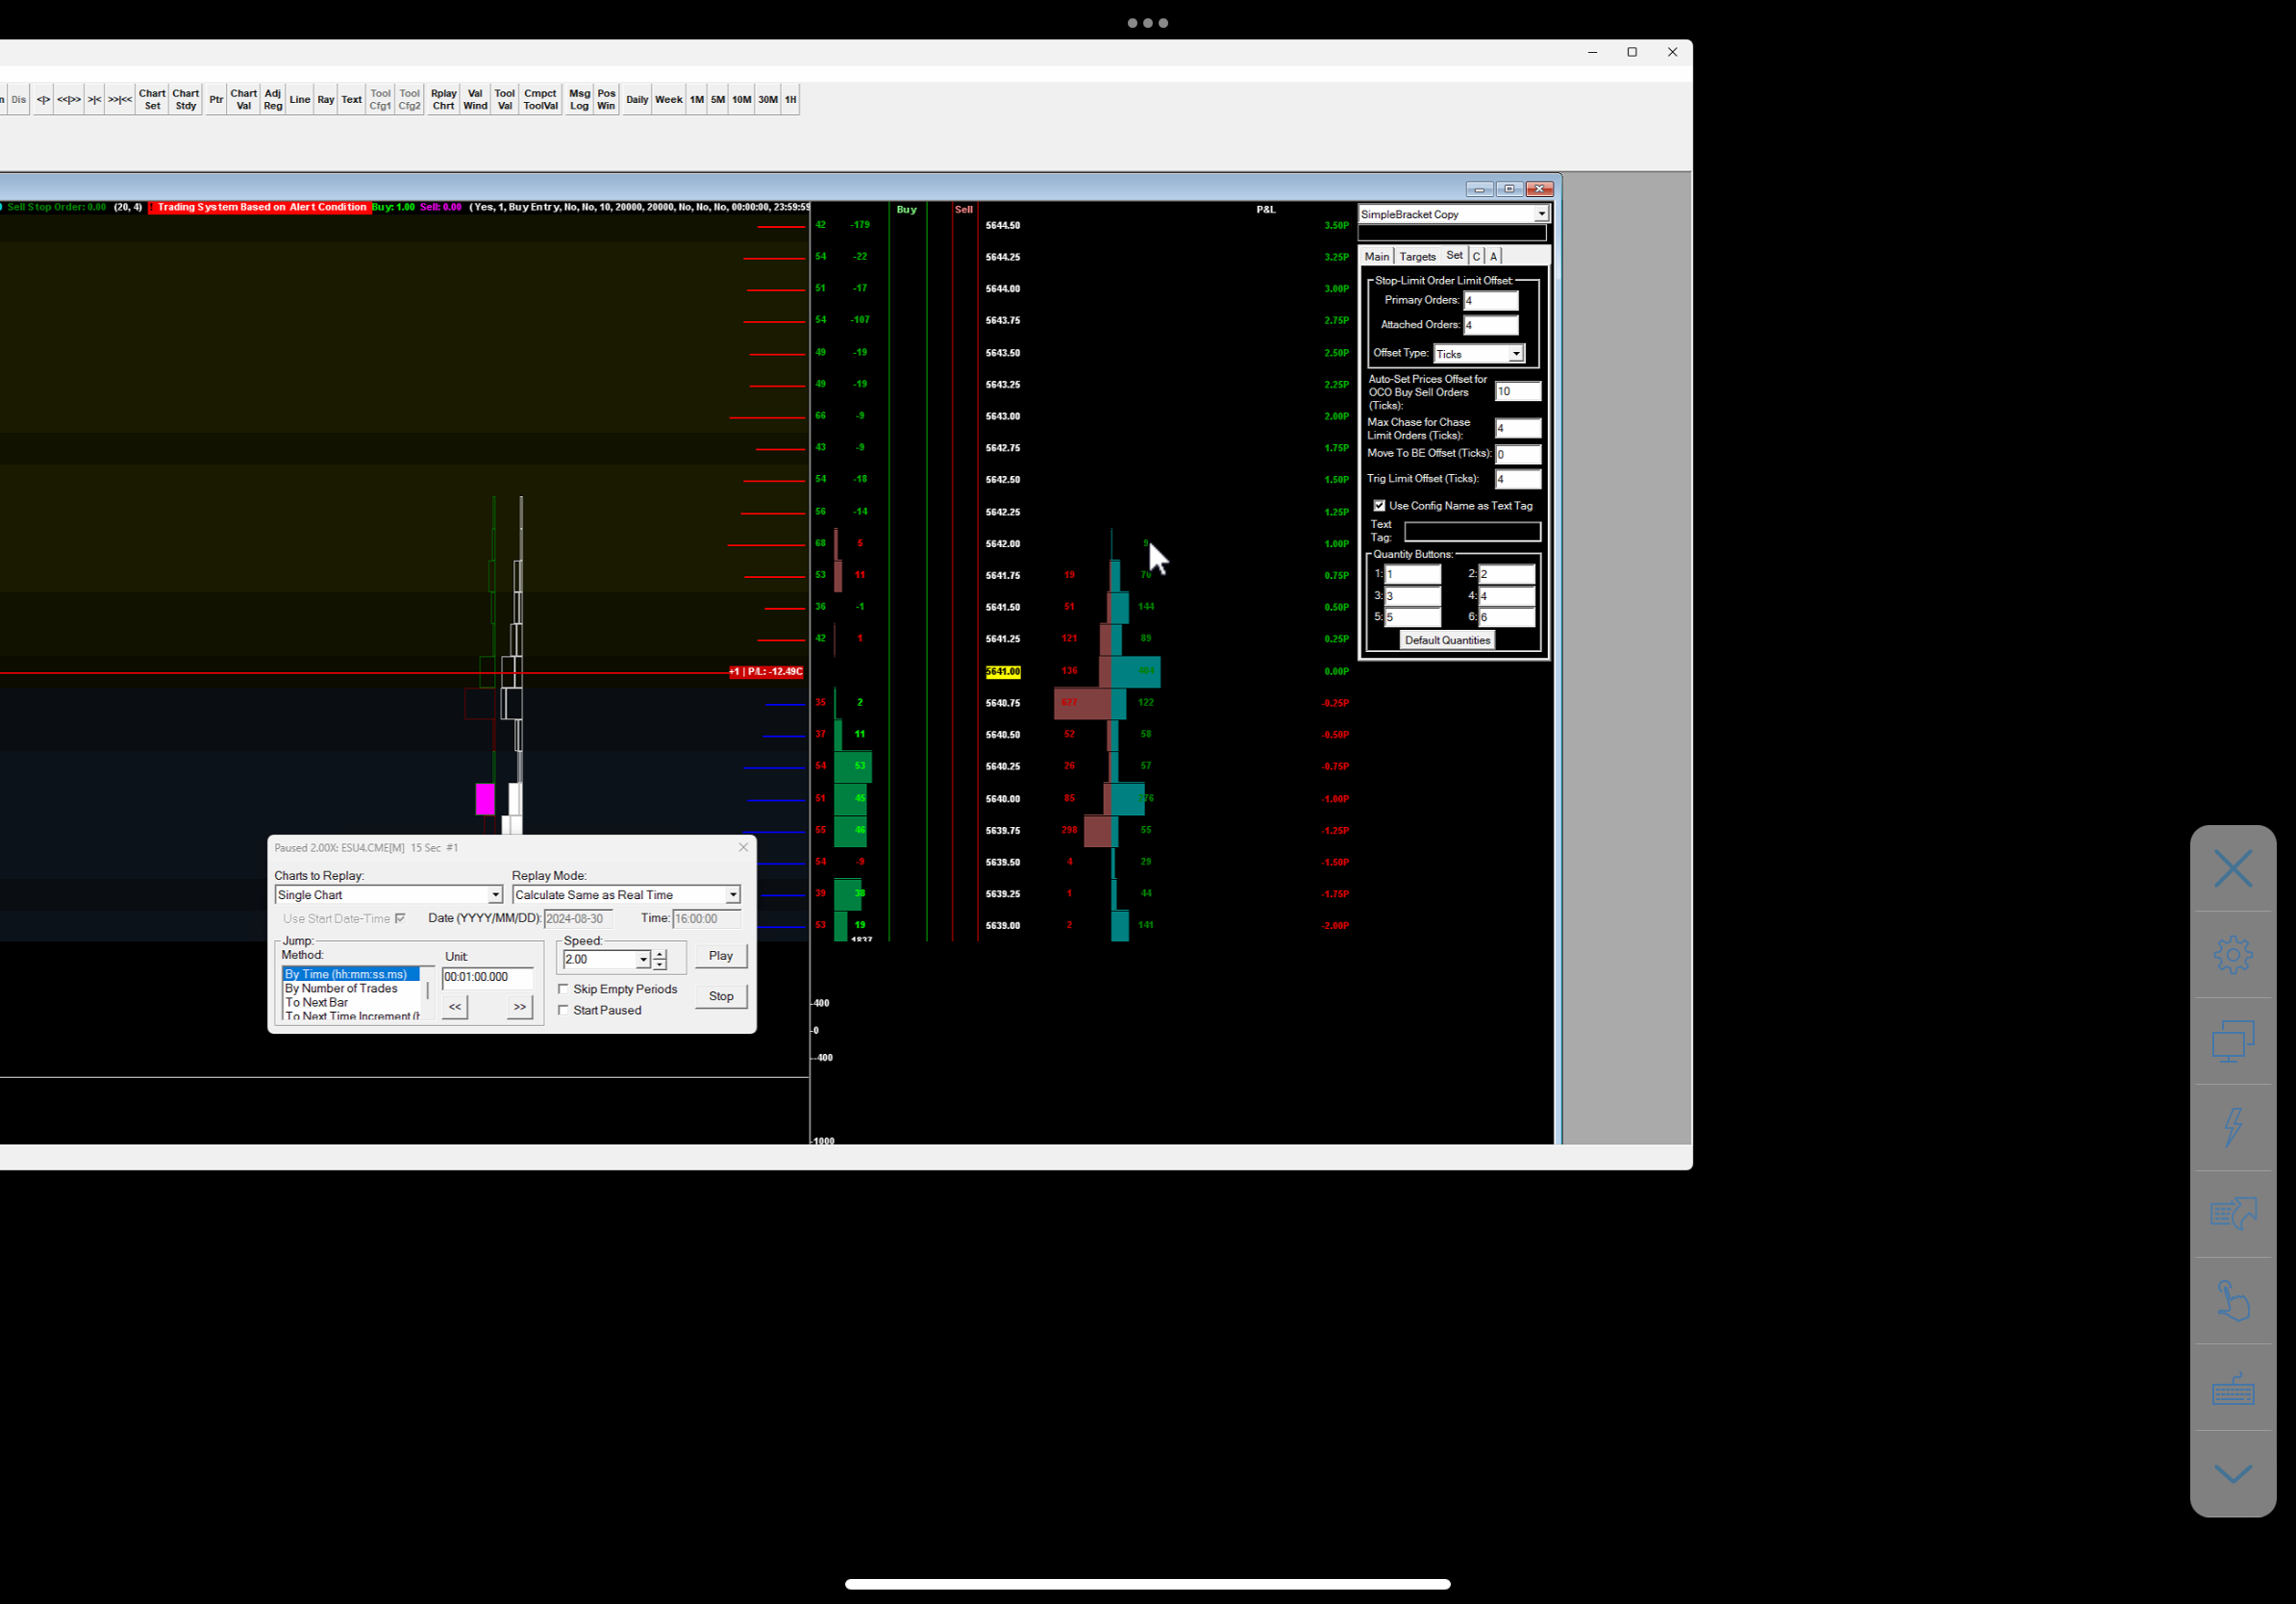2296x1604 pixels.
Task: Open the Offset Type Ticks dropdown
Action: pos(1515,354)
